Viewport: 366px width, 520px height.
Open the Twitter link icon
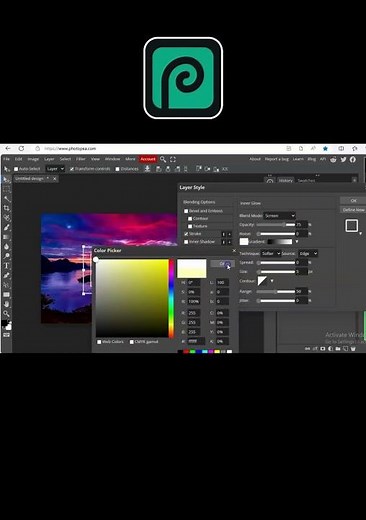(x=343, y=159)
